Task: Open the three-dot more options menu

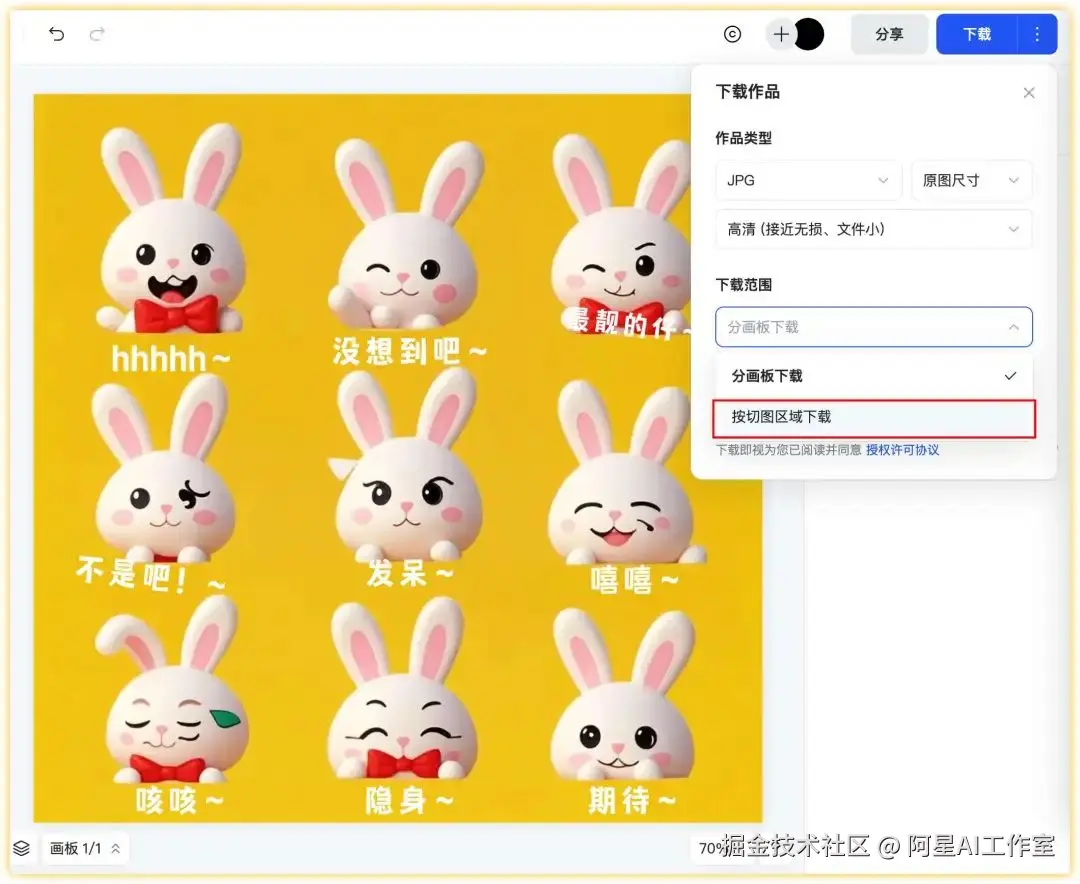Action: pos(1037,33)
